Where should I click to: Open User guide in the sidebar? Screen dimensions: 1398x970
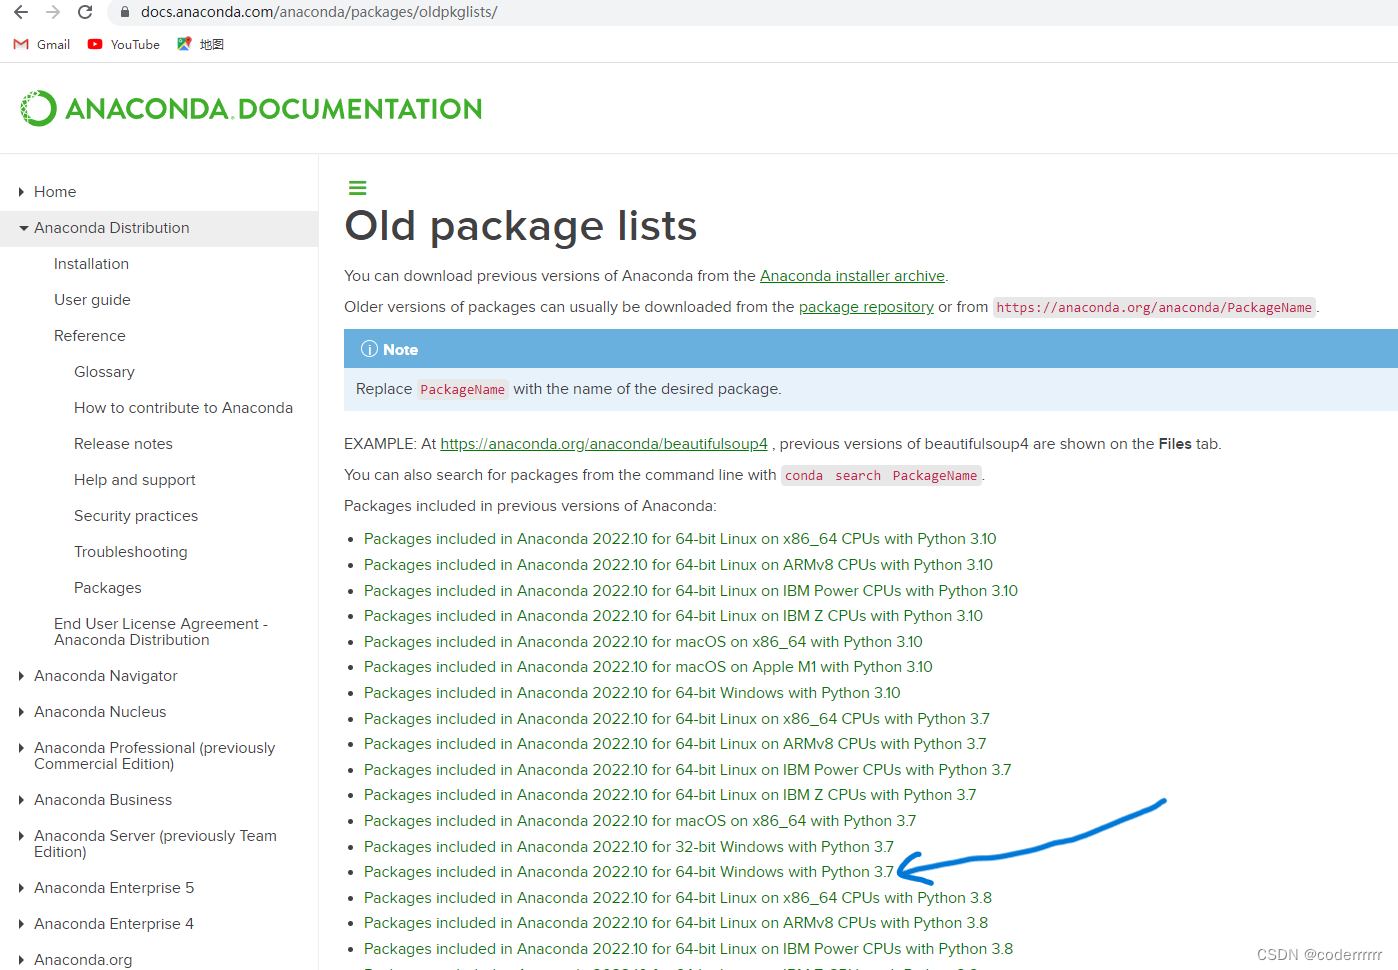click(92, 300)
